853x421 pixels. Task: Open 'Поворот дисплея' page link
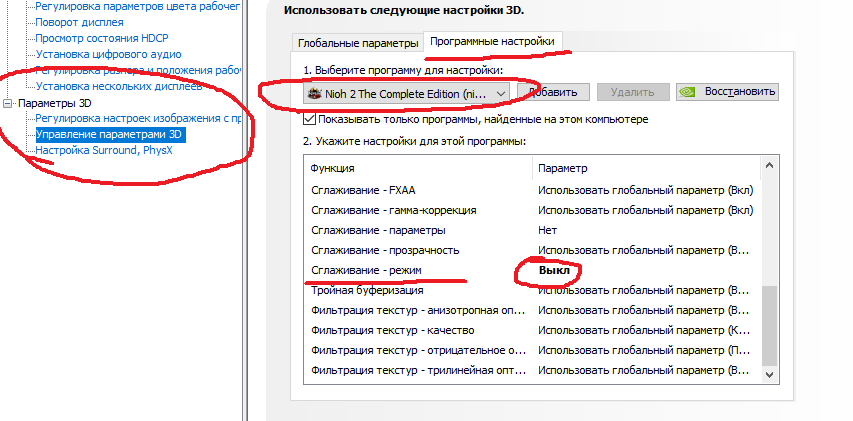click(x=80, y=22)
